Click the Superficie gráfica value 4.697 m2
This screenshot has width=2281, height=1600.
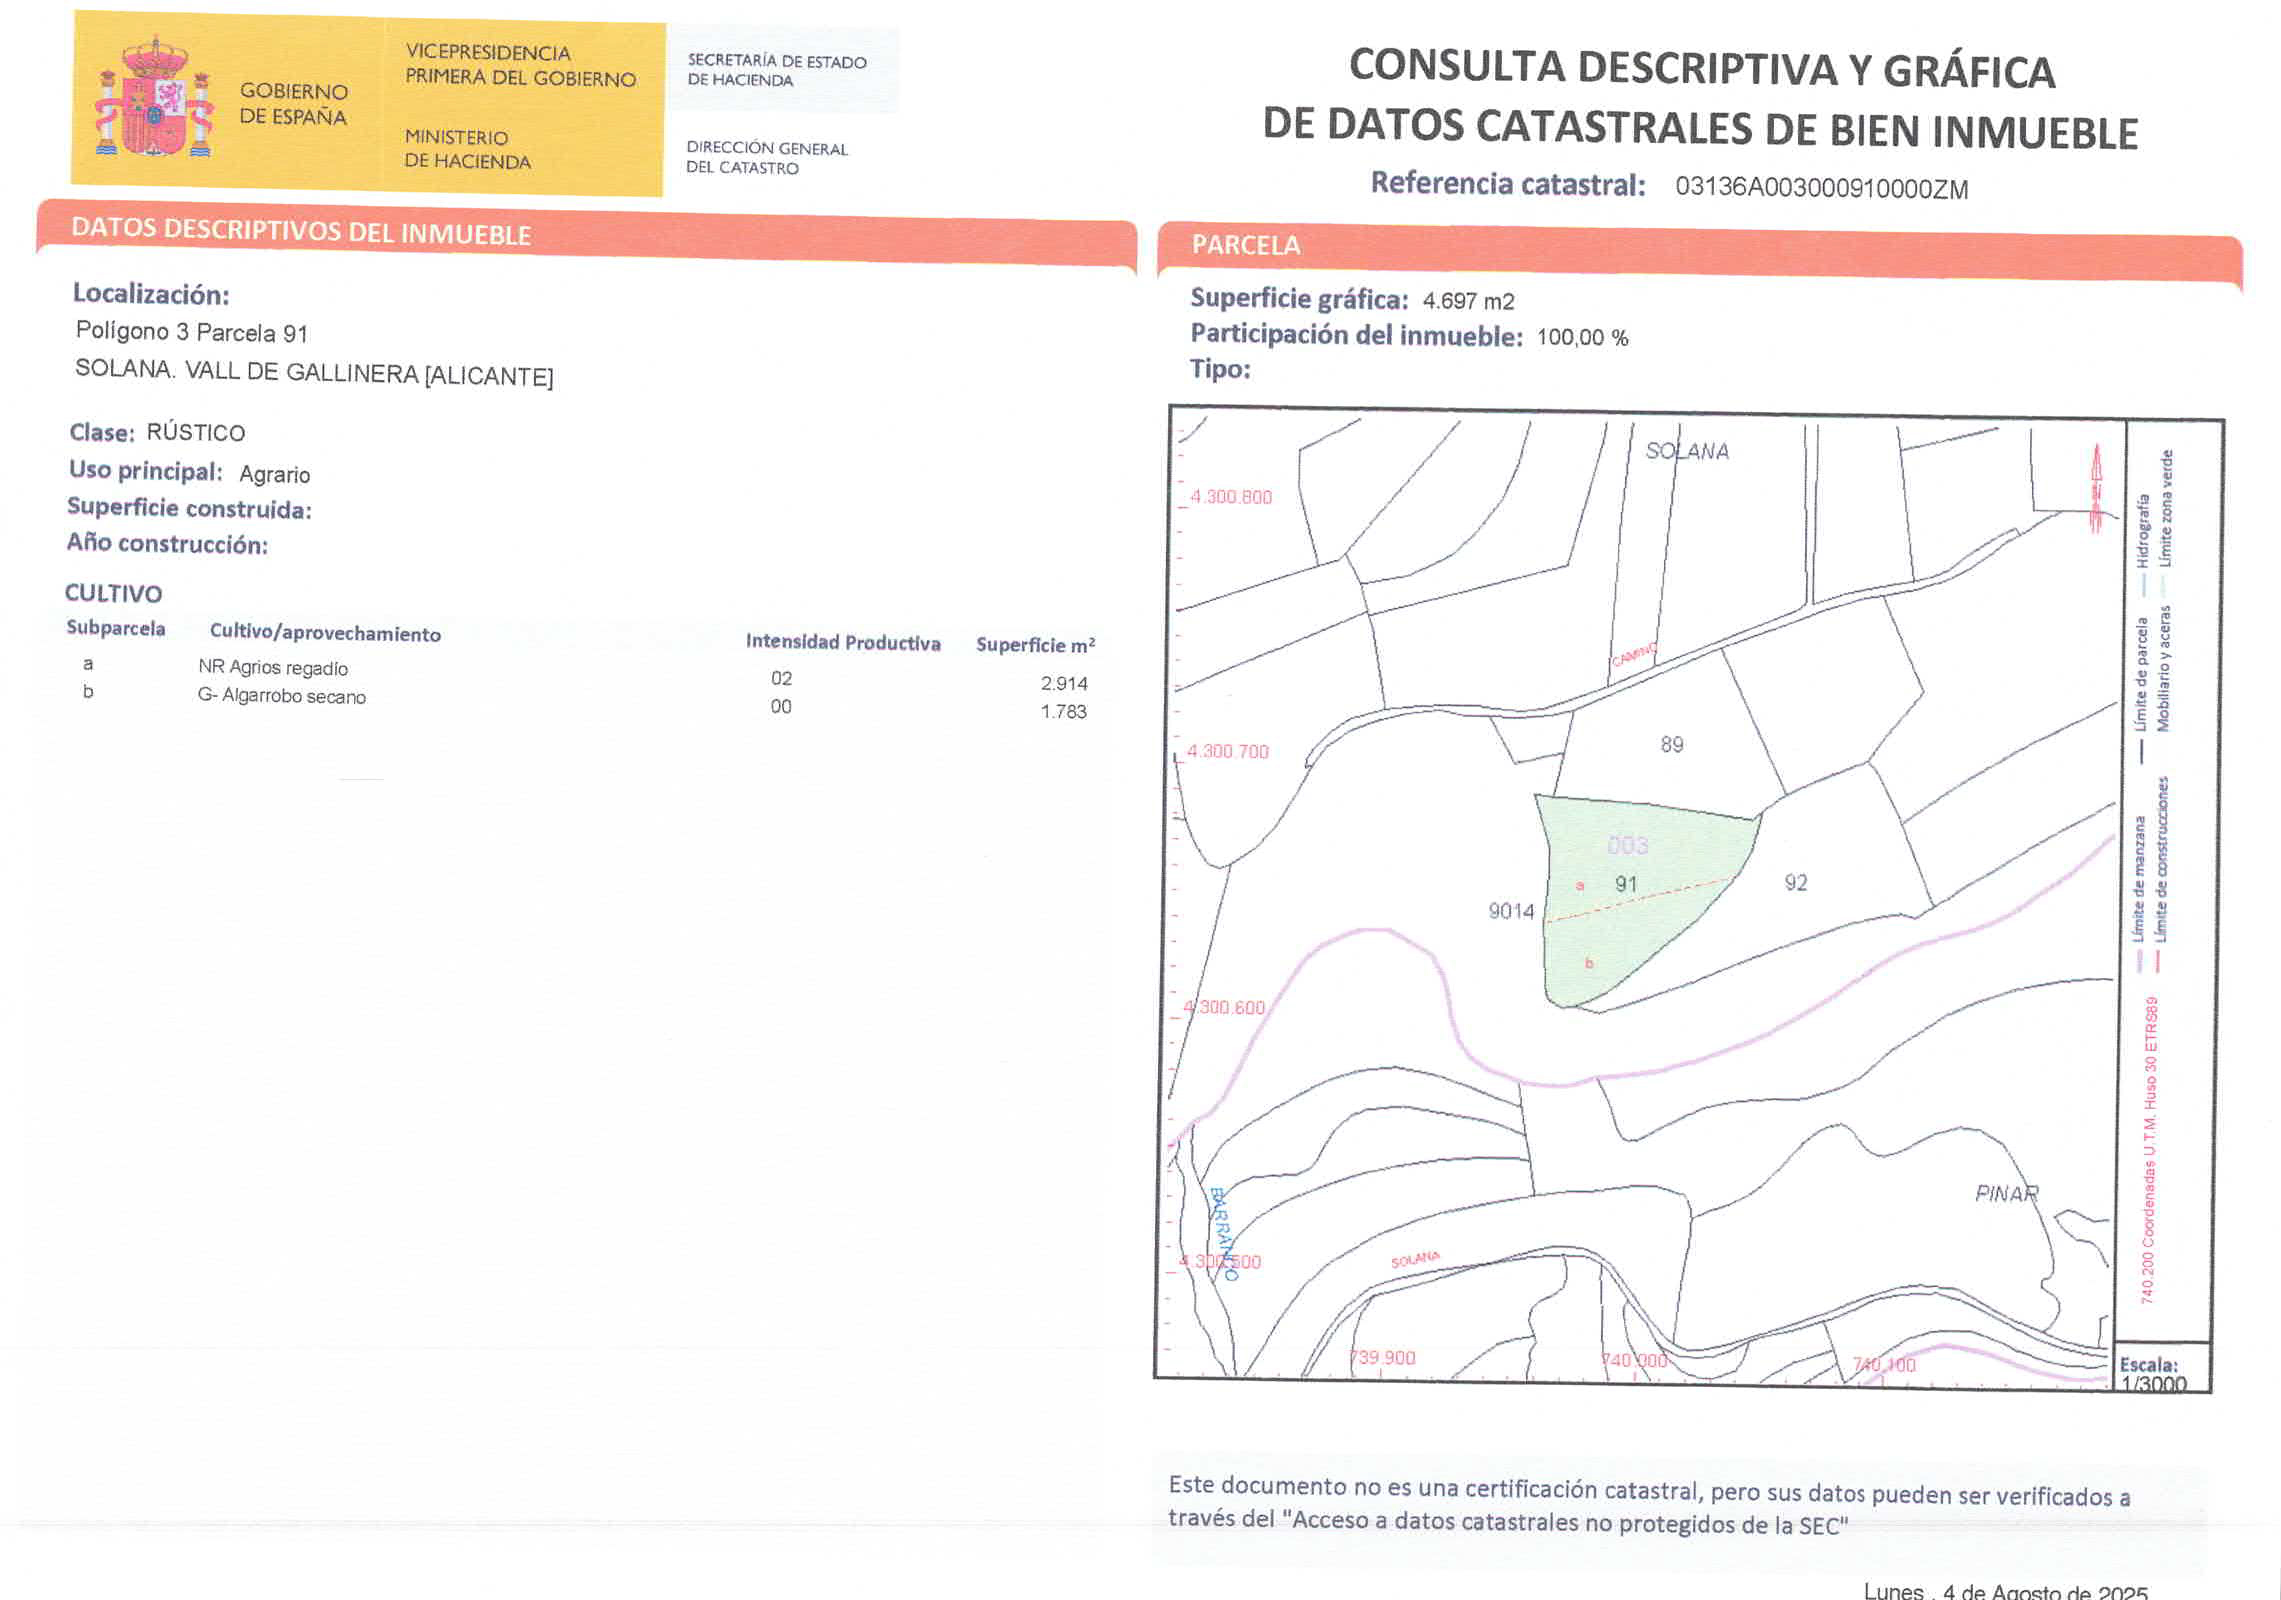coord(1468,301)
